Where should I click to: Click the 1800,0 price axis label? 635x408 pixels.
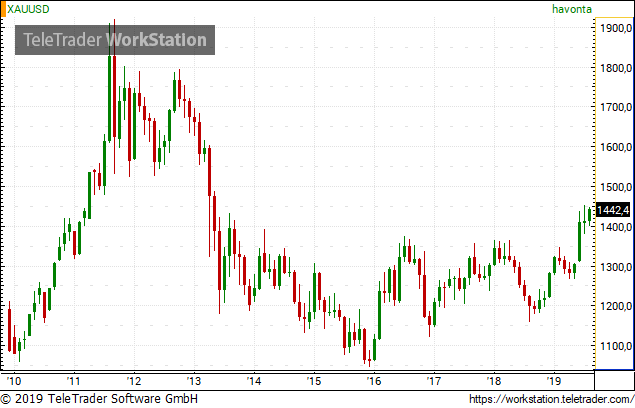click(615, 68)
